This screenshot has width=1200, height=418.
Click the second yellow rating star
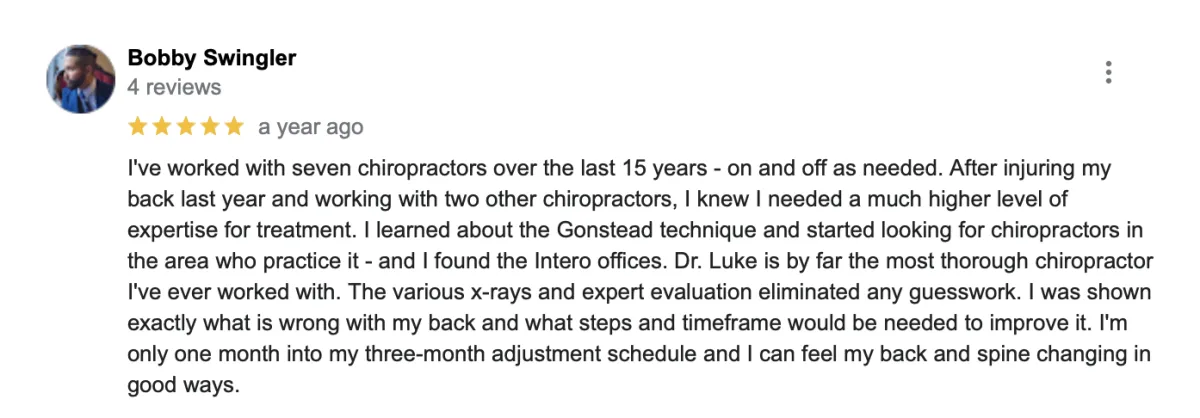(x=161, y=127)
